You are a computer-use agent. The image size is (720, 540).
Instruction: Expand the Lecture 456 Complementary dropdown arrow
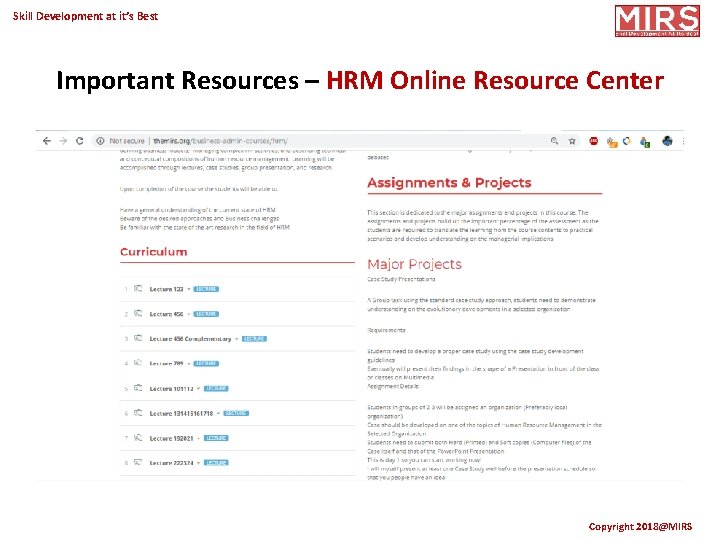[x=236, y=339]
